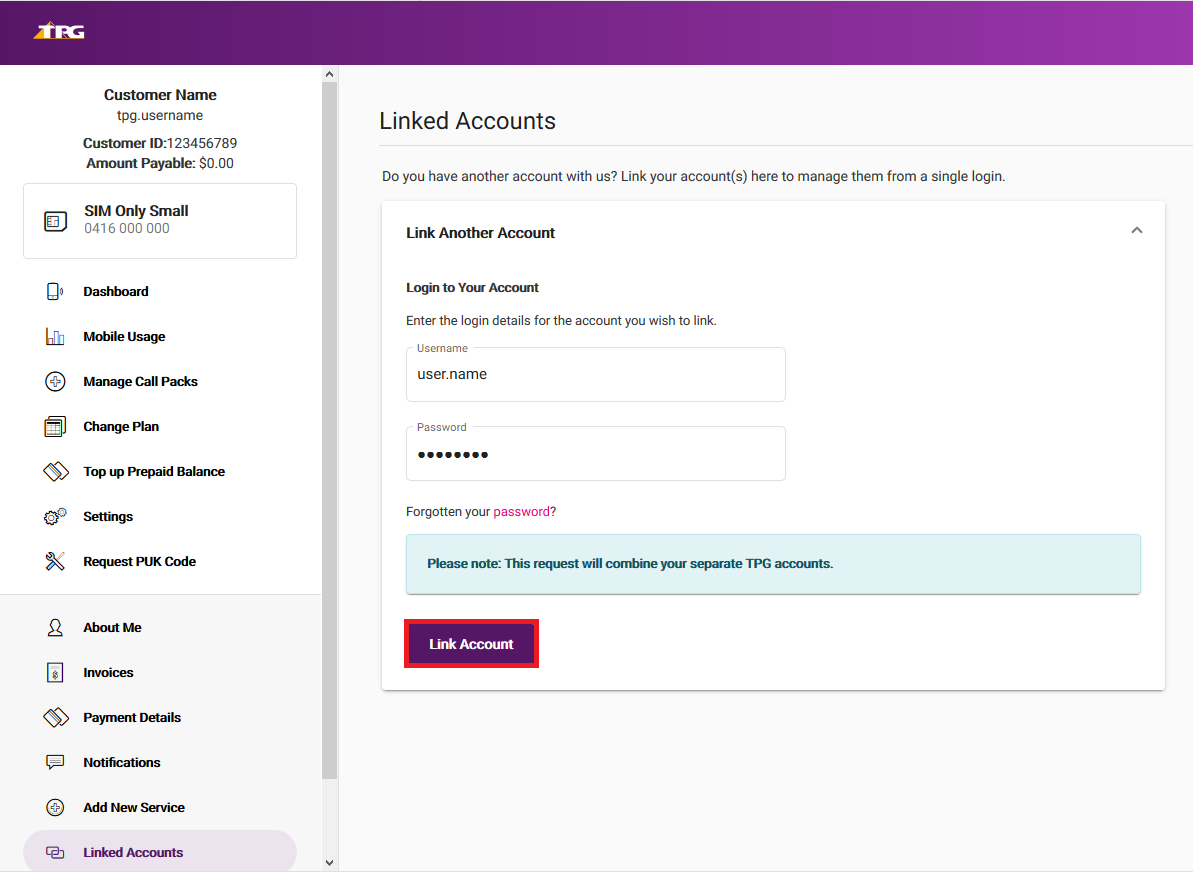Click the TPG logo in the header
Image resolution: width=1193 pixels, height=883 pixels.
pos(57,31)
